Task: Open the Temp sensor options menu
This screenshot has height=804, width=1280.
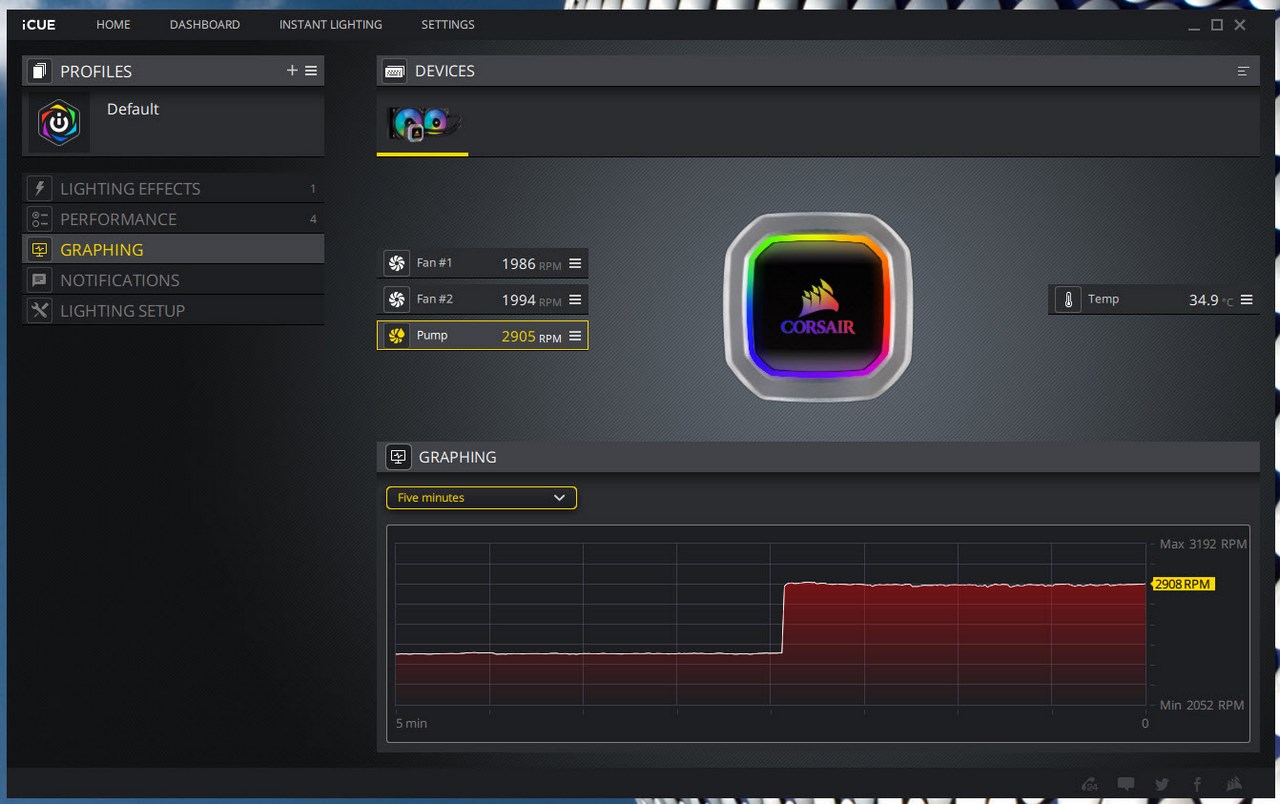Action: [1246, 299]
